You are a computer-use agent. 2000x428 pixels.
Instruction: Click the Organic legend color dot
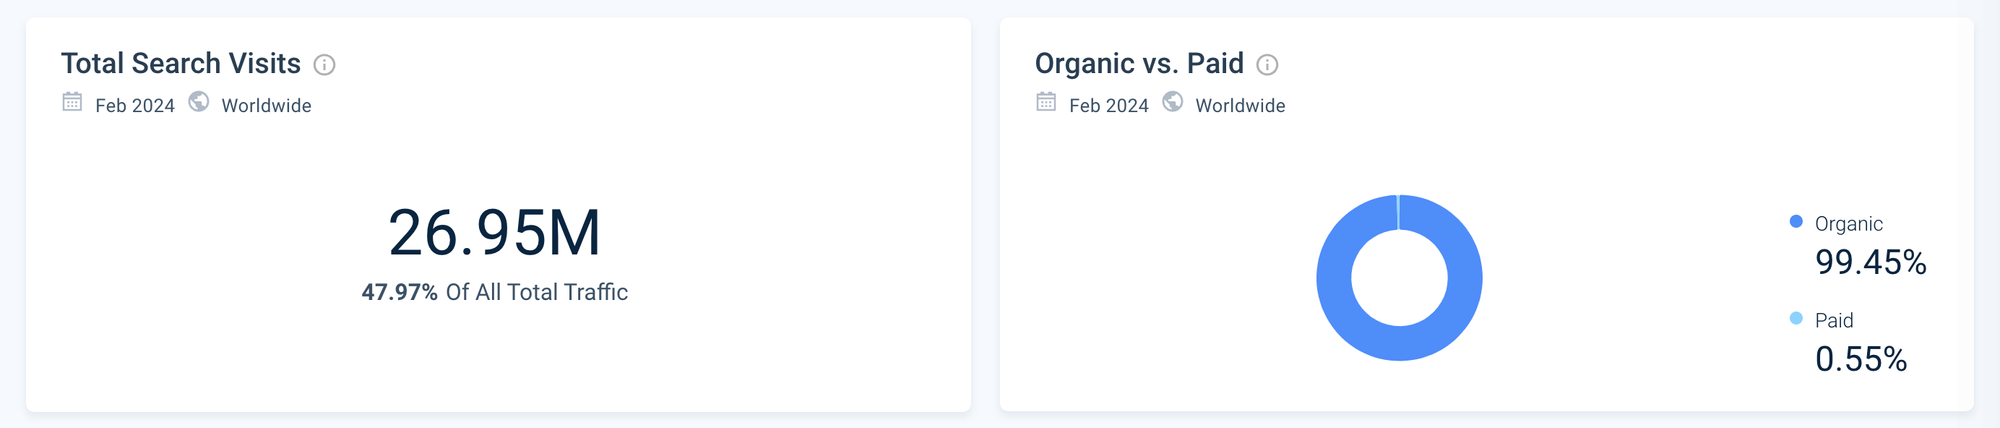point(1796,222)
